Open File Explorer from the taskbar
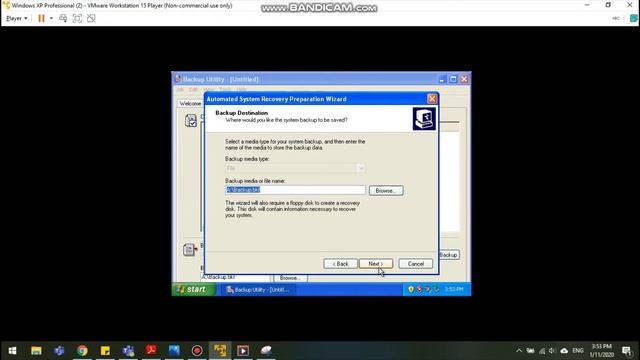 (36, 351)
